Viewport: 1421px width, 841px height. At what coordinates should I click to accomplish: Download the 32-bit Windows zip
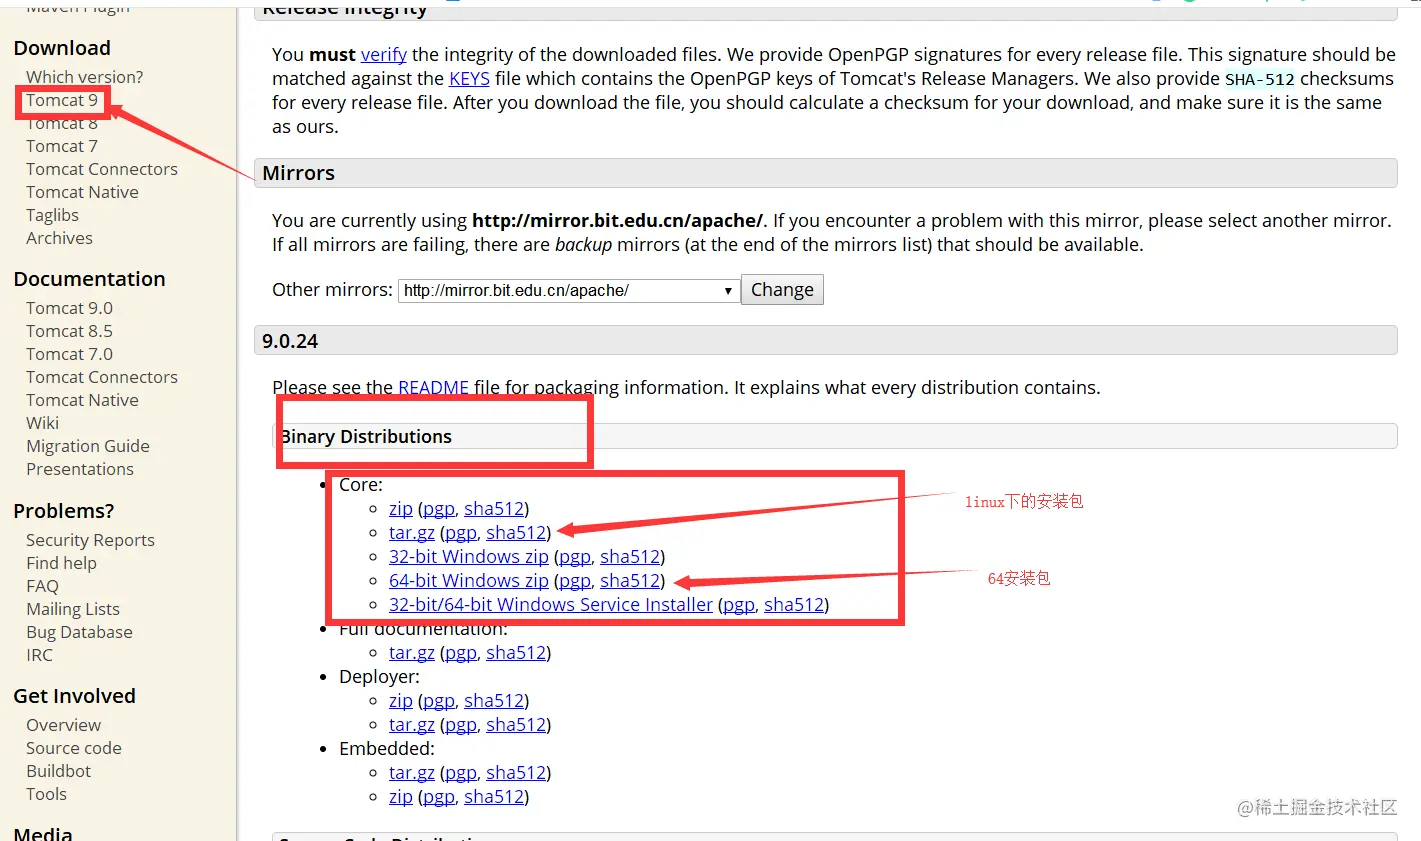[469, 557]
